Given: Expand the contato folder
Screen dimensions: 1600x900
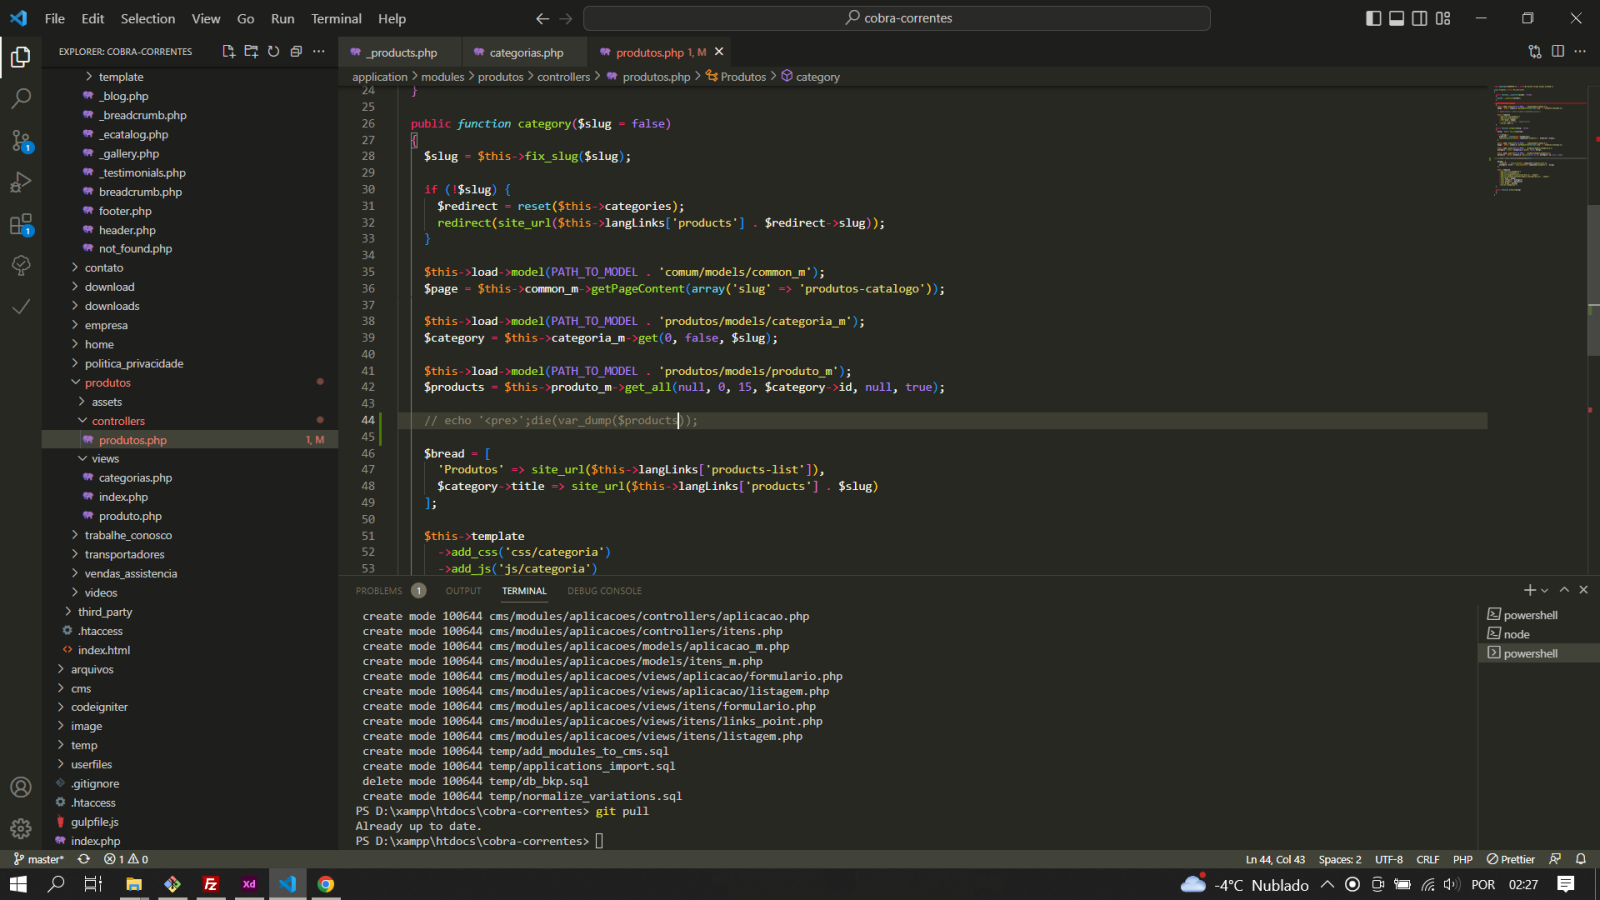Looking at the screenshot, I should click(104, 268).
